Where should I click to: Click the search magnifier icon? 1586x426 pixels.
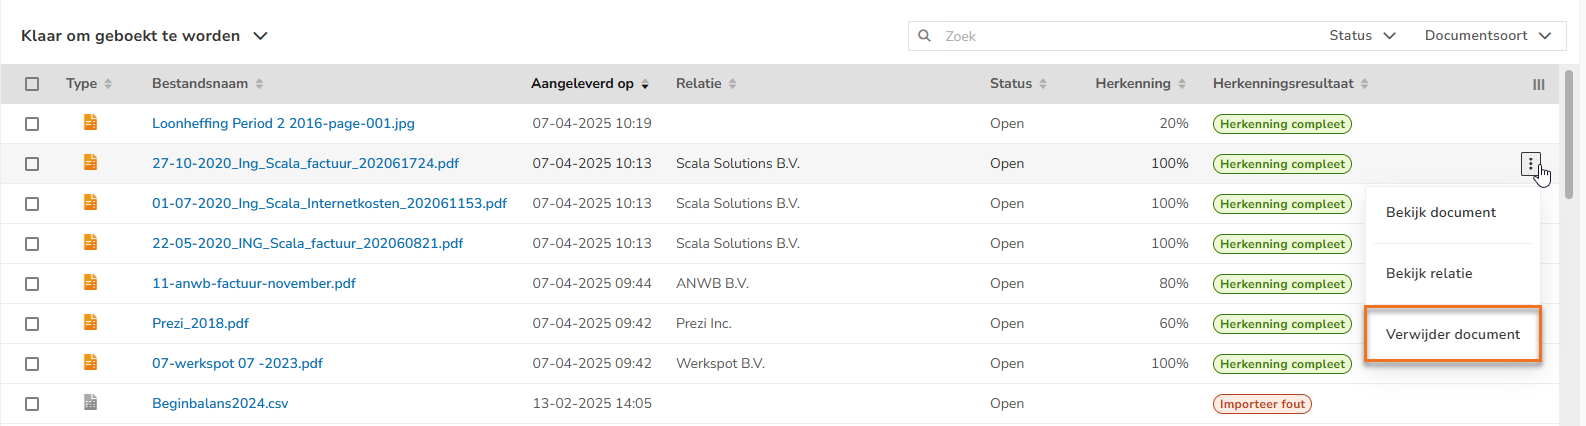[x=924, y=36]
